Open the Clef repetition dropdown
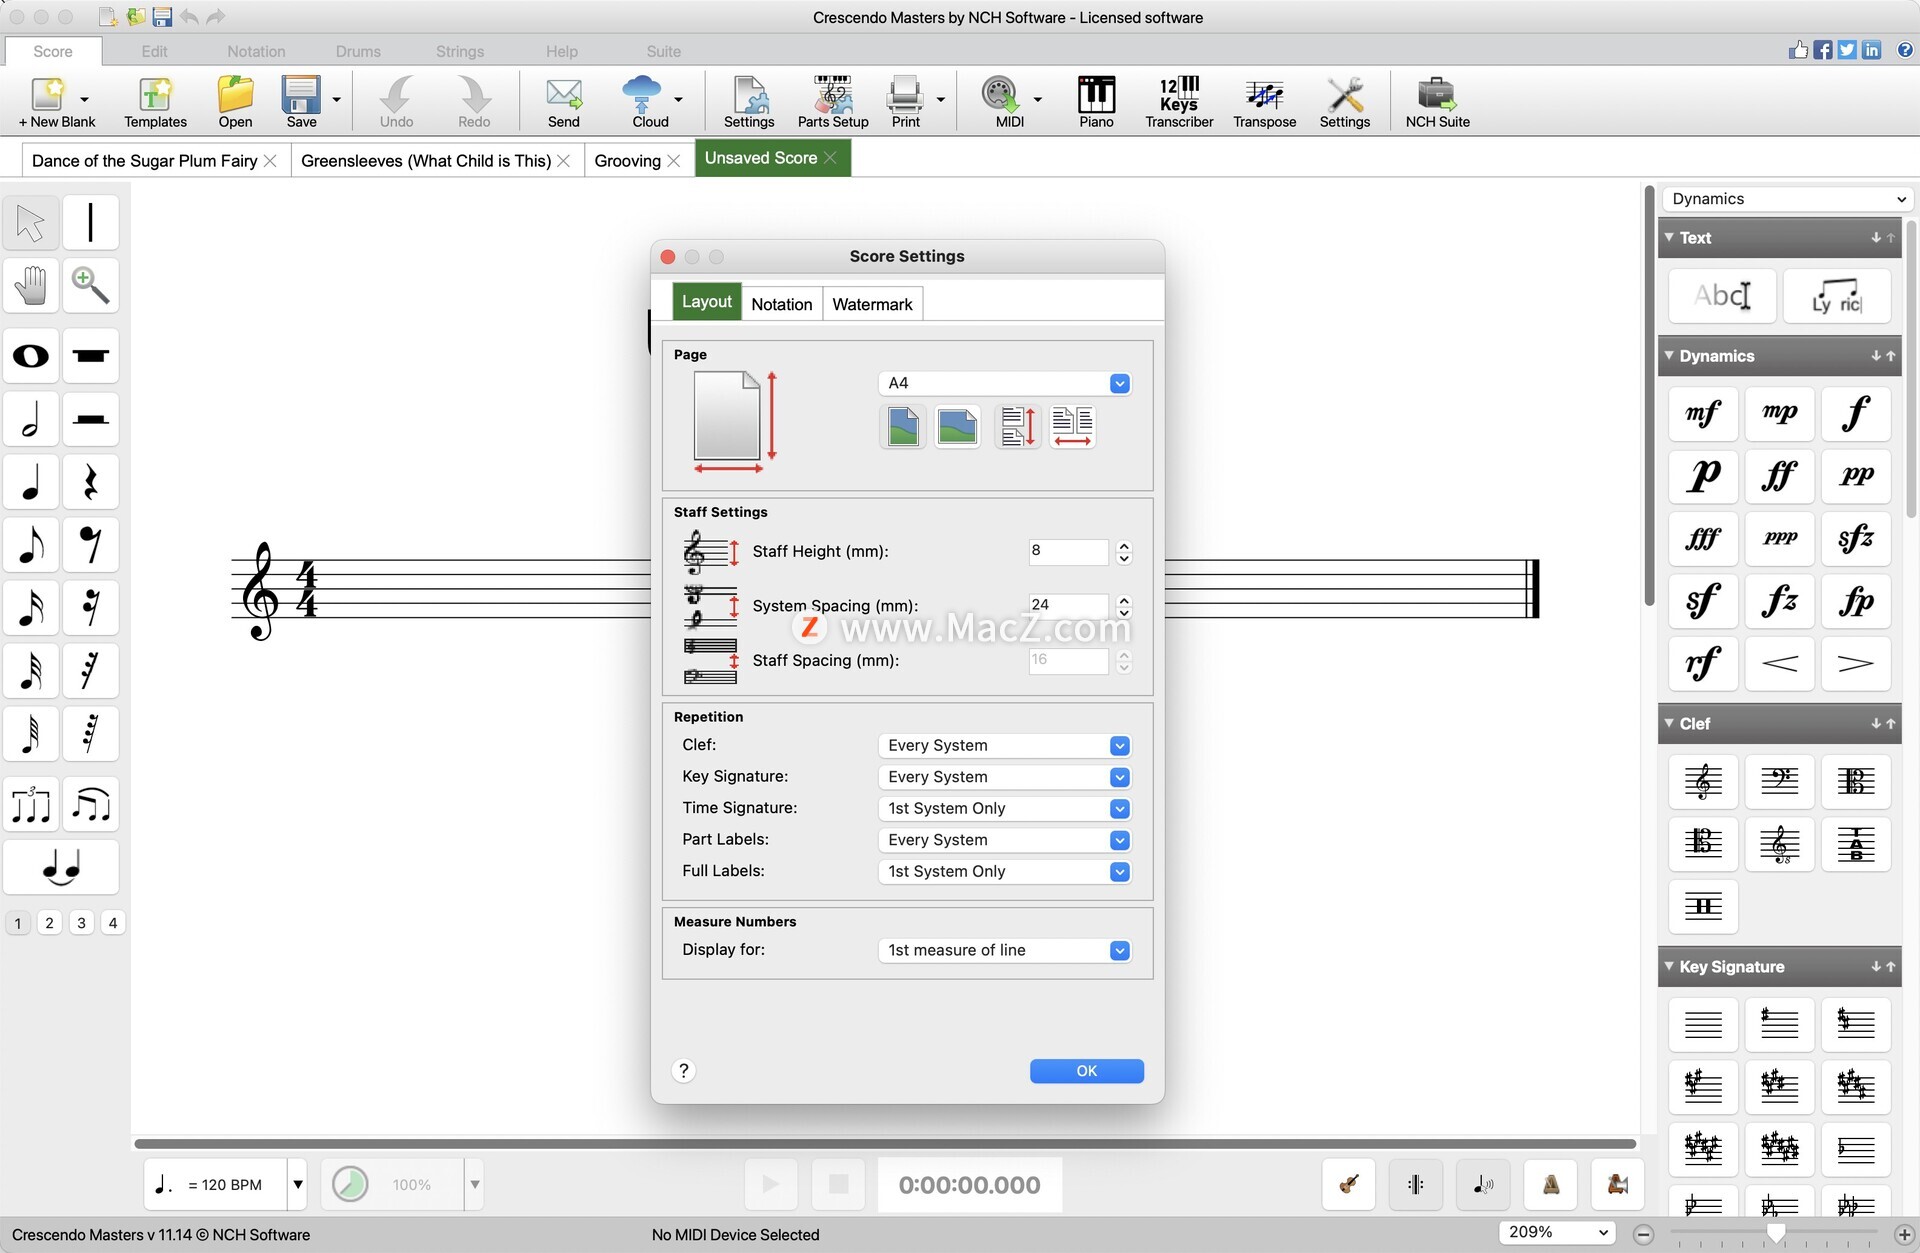Image resolution: width=1920 pixels, height=1253 pixels. (1005, 746)
